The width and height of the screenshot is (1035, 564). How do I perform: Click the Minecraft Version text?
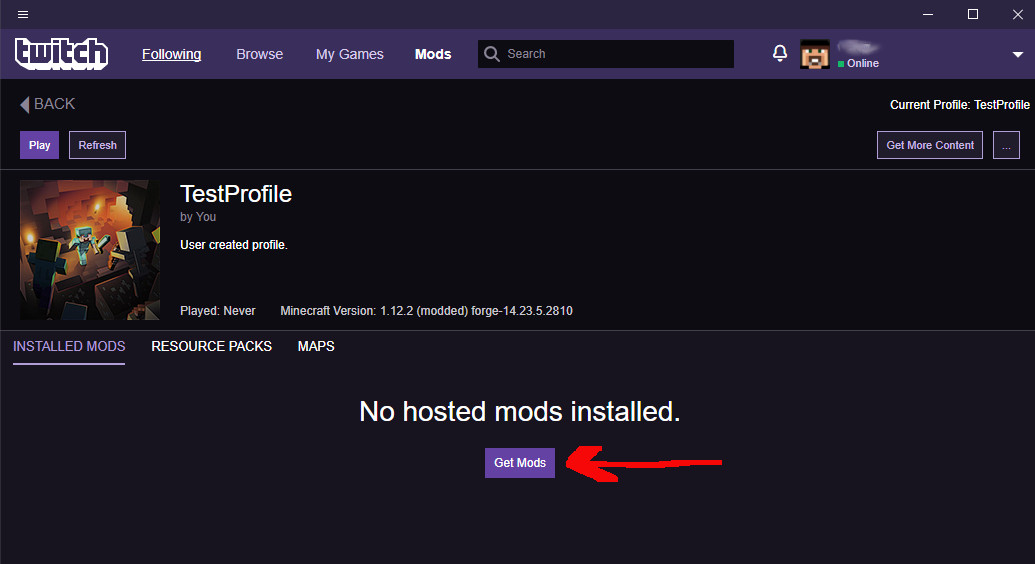click(426, 311)
